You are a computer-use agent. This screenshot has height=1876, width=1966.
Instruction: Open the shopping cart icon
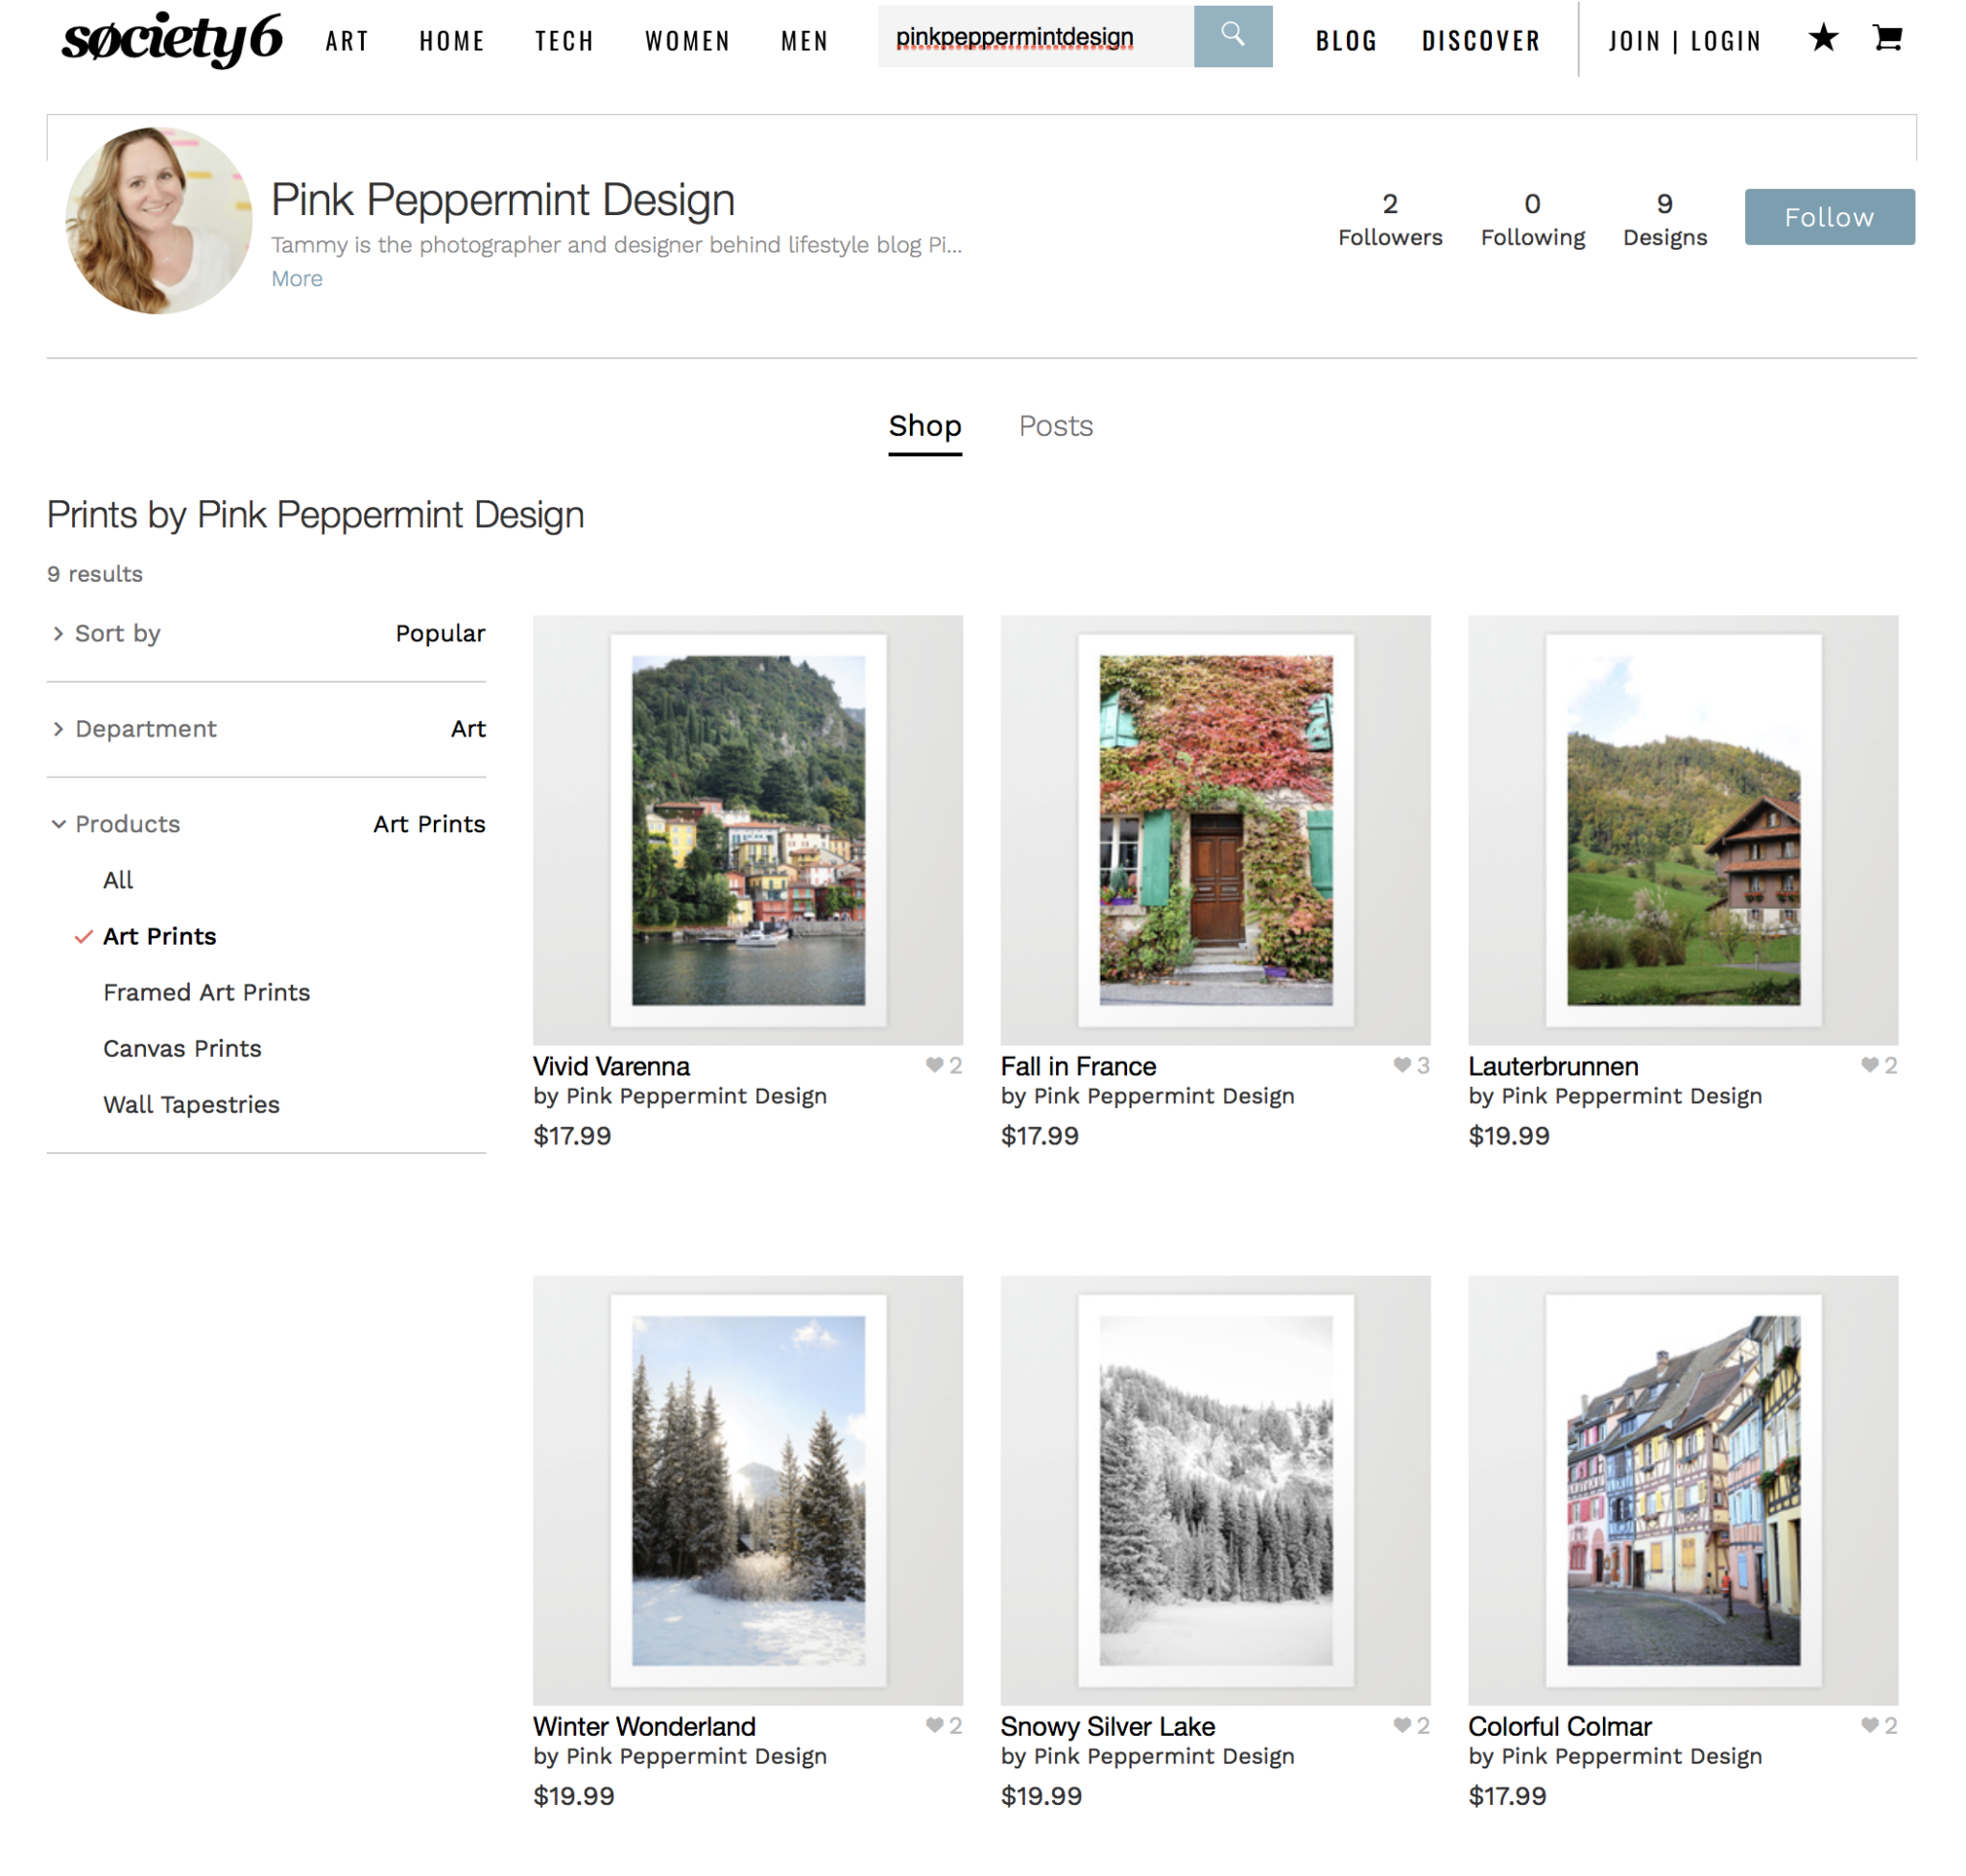(1886, 38)
